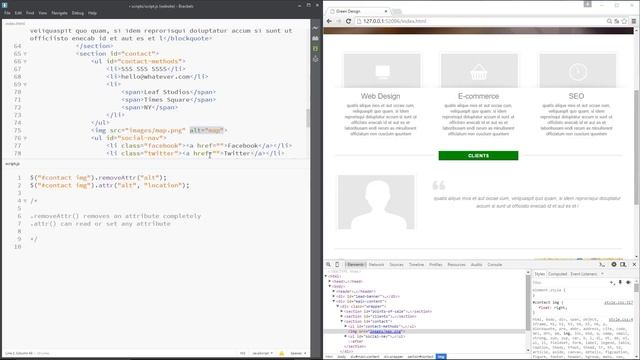
Task: Click the SEO clock thumbnail
Action: 578,71
